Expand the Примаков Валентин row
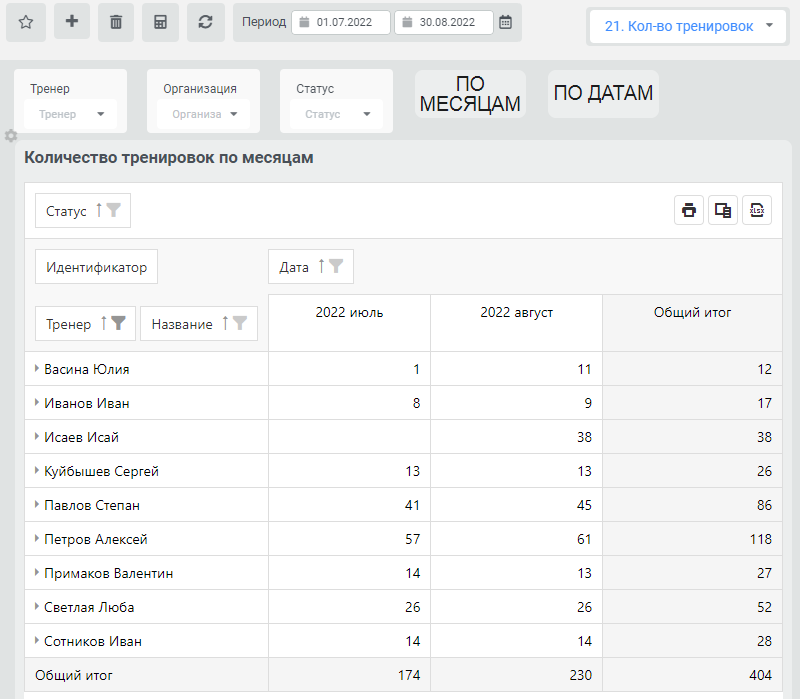800x699 pixels. 37,572
